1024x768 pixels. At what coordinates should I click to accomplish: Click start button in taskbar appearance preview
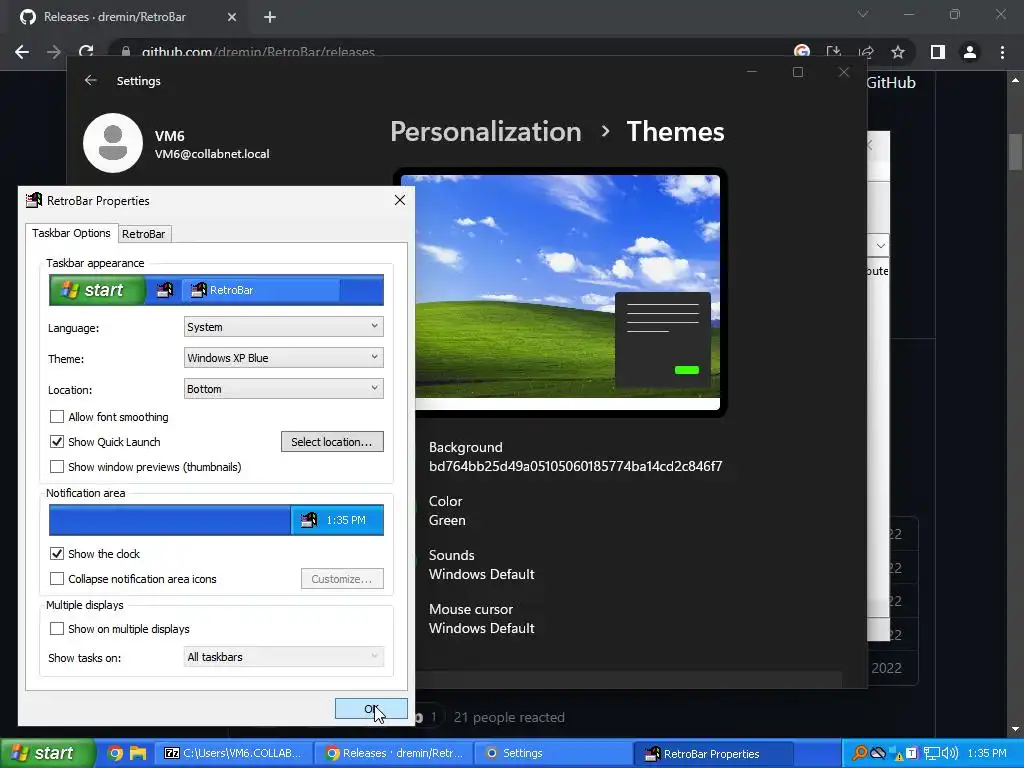[97, 290]
